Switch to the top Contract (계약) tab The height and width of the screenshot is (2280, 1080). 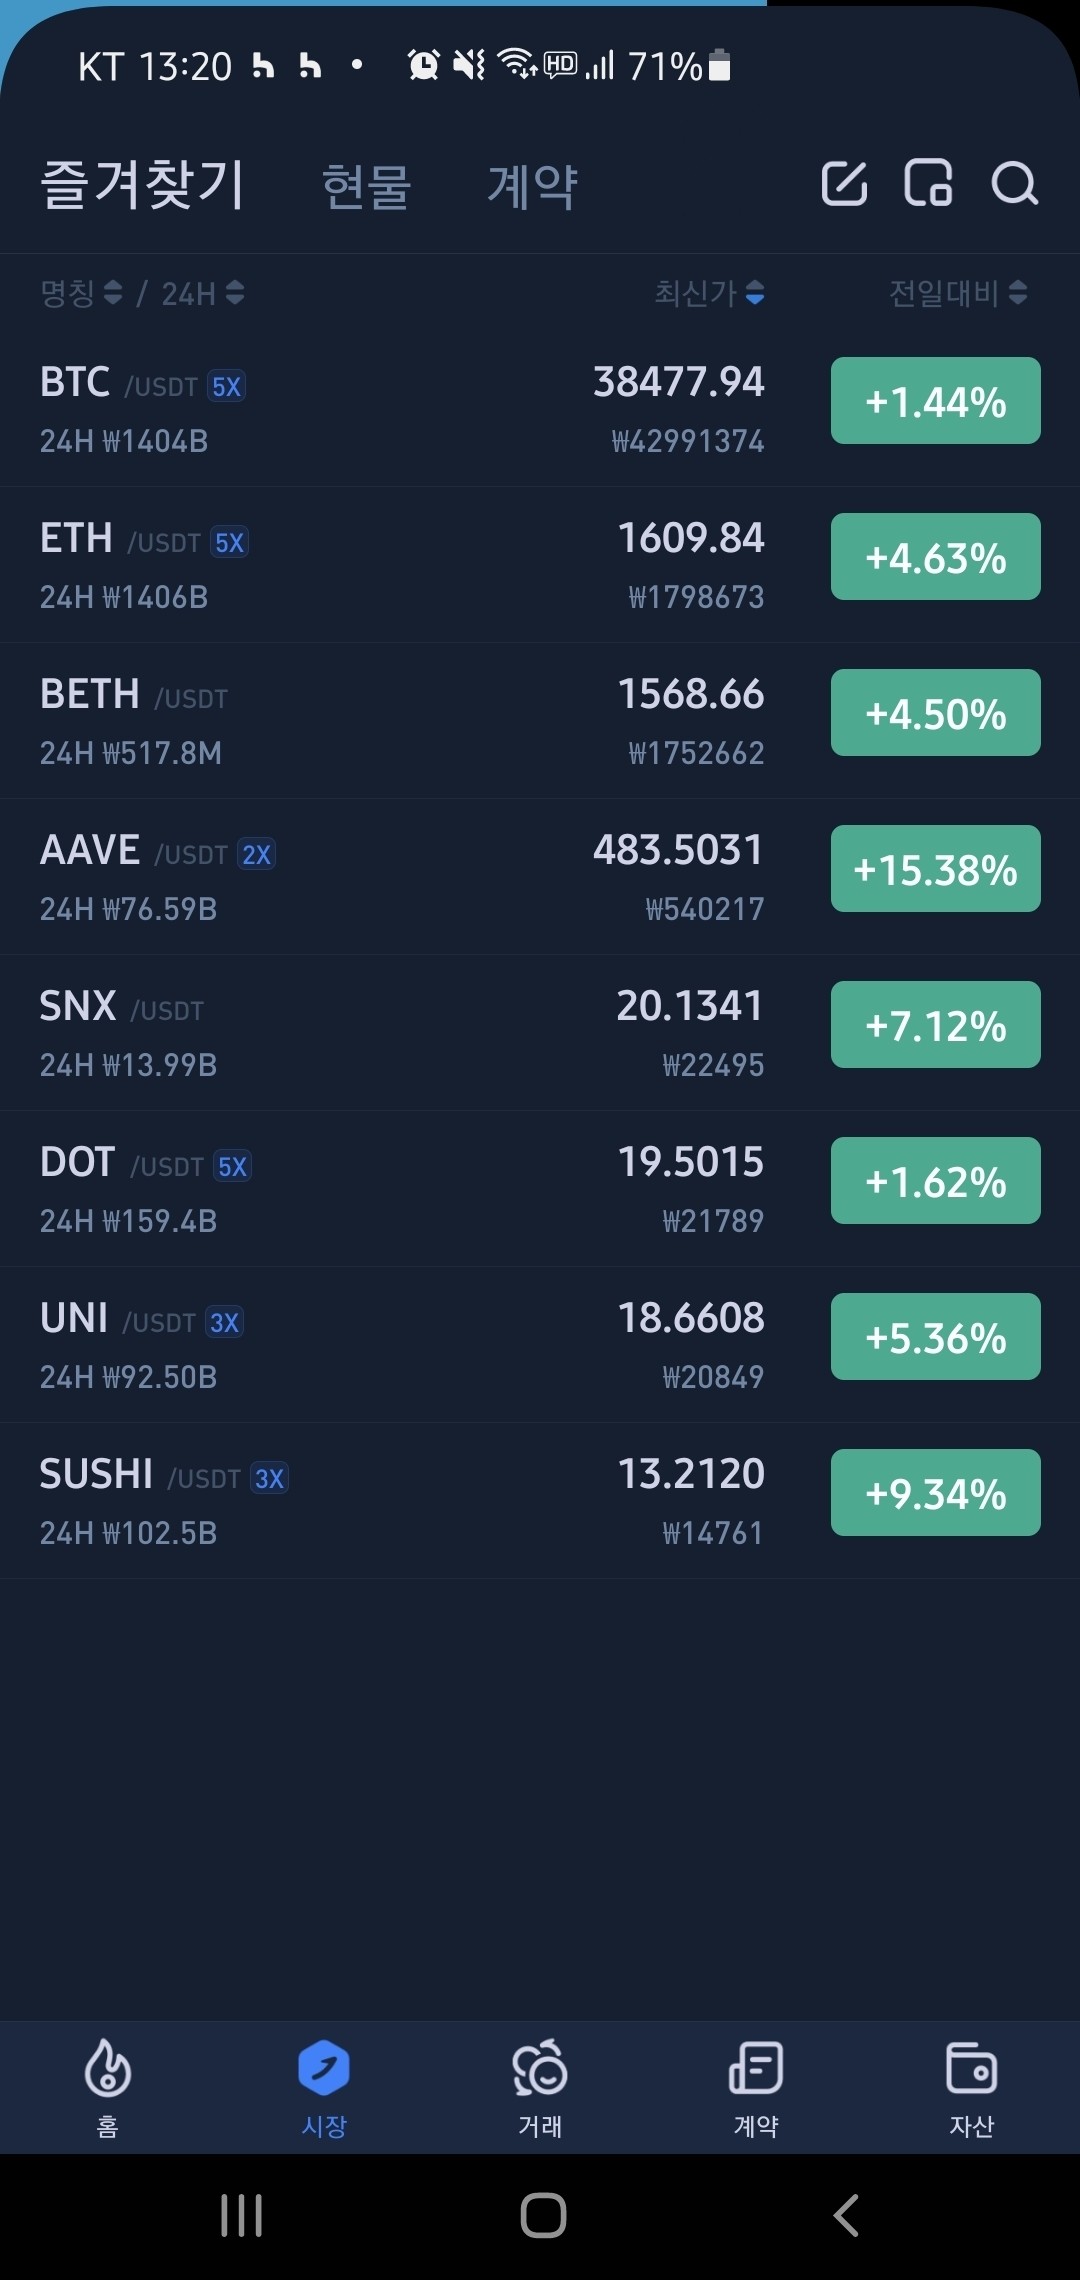tap(532, 187)
